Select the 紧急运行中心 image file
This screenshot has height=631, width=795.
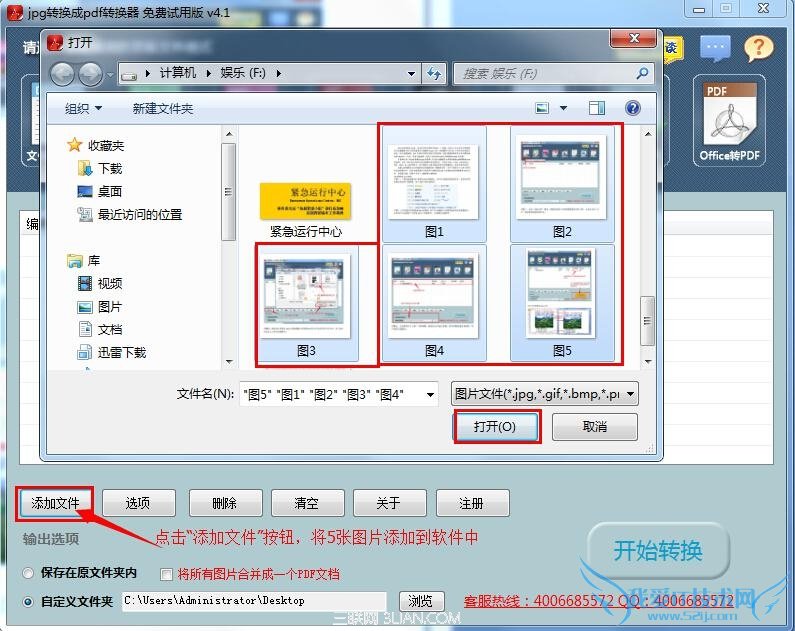[x=306, y=209]
